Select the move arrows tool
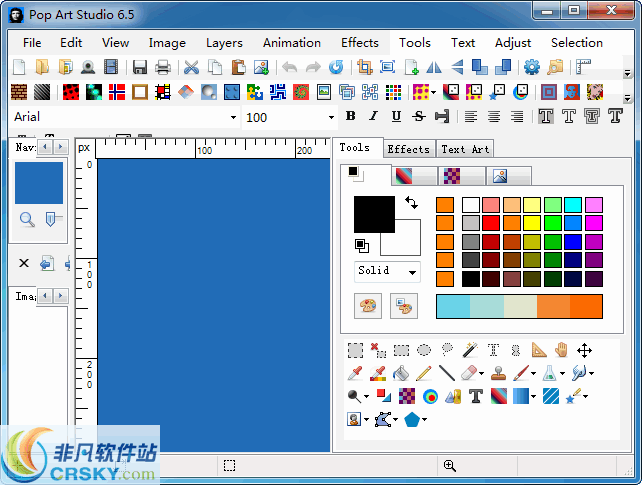This screenshot has height=485, width=642. point(584,350)
